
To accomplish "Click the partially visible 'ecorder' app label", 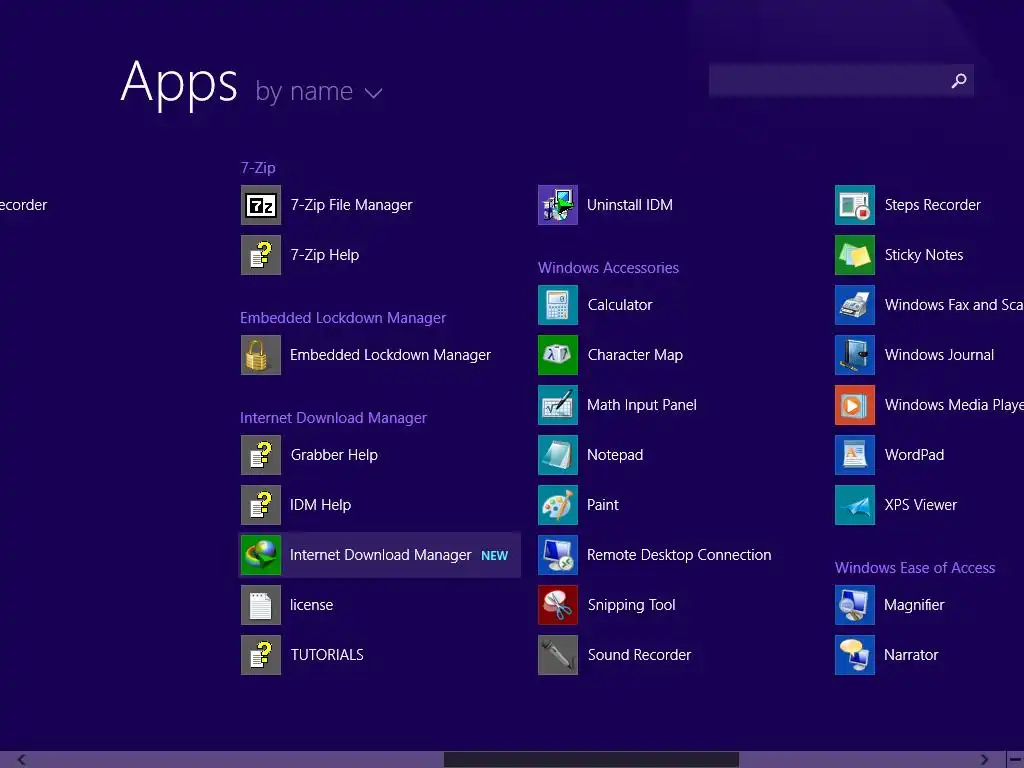I will [x=24, y=205].
